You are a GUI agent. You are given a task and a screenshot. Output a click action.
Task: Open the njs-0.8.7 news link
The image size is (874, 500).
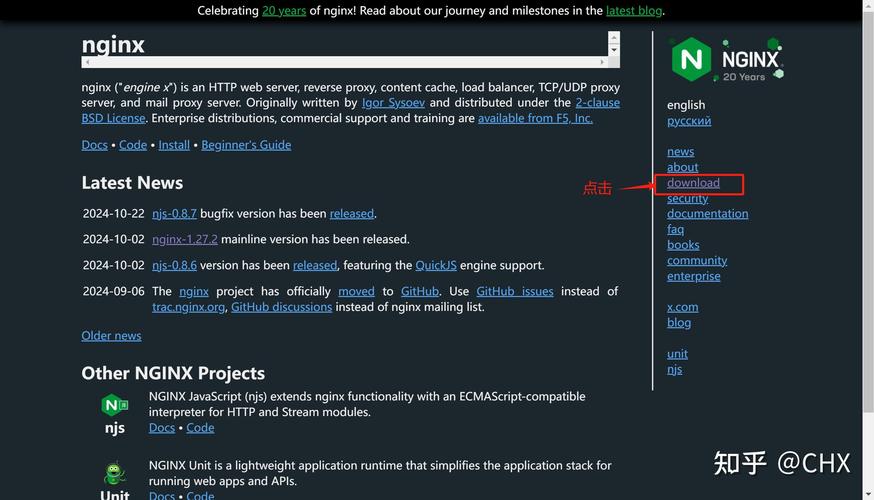[x=174, y=213]
